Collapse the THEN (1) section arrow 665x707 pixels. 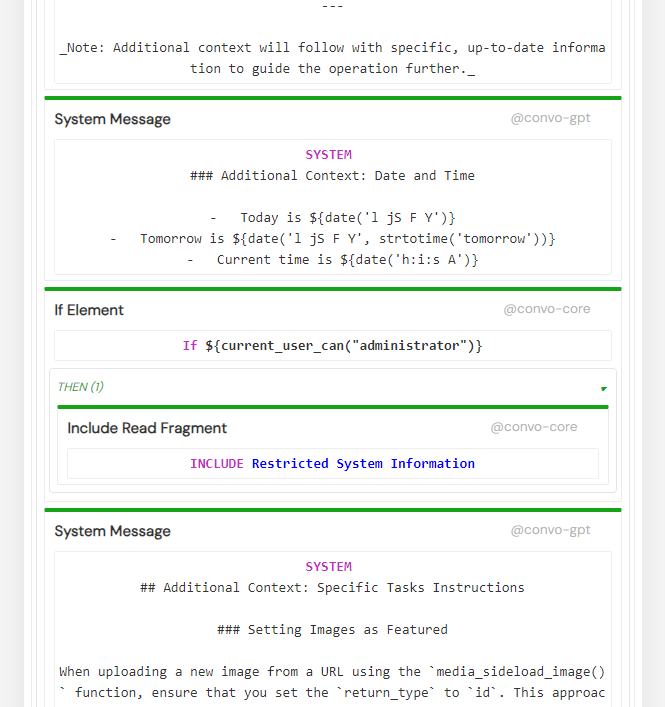[x=604, y=389]
